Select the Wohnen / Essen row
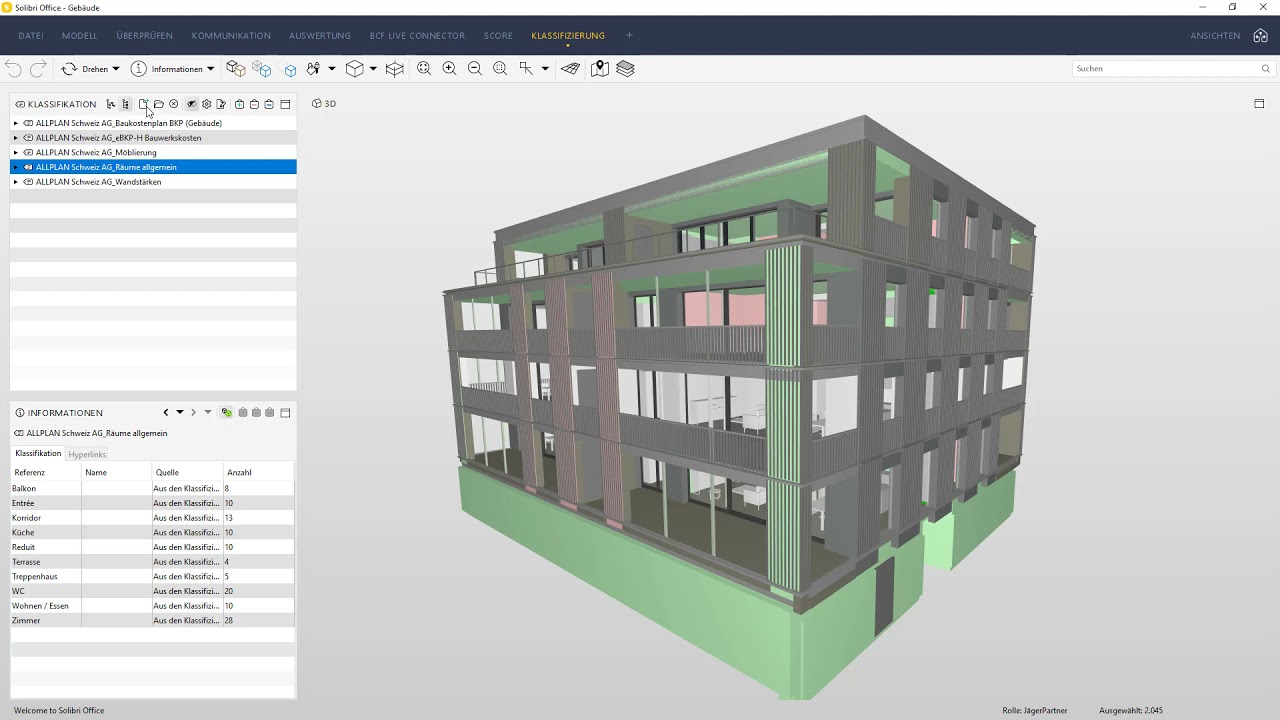 click(x=153, y=606)
